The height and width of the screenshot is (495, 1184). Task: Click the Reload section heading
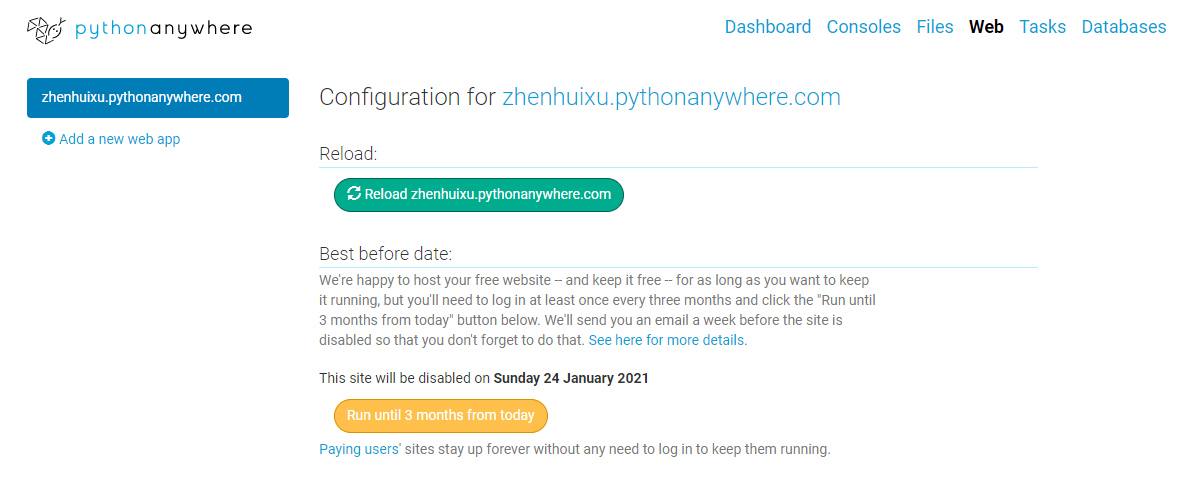pos(348,154)
